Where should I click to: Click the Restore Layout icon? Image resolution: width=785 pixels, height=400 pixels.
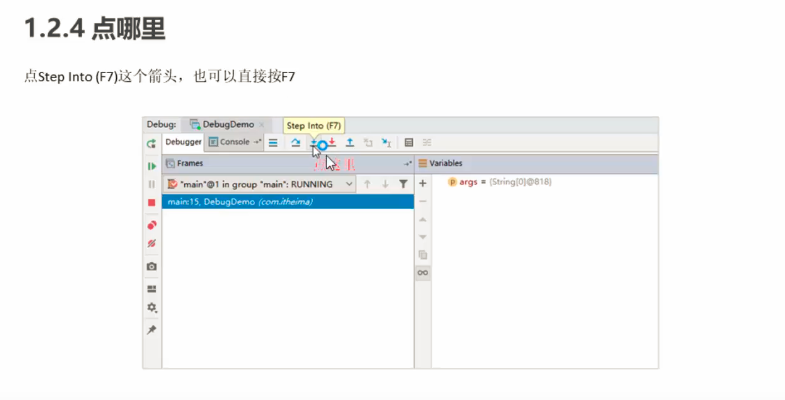(151, 289)
